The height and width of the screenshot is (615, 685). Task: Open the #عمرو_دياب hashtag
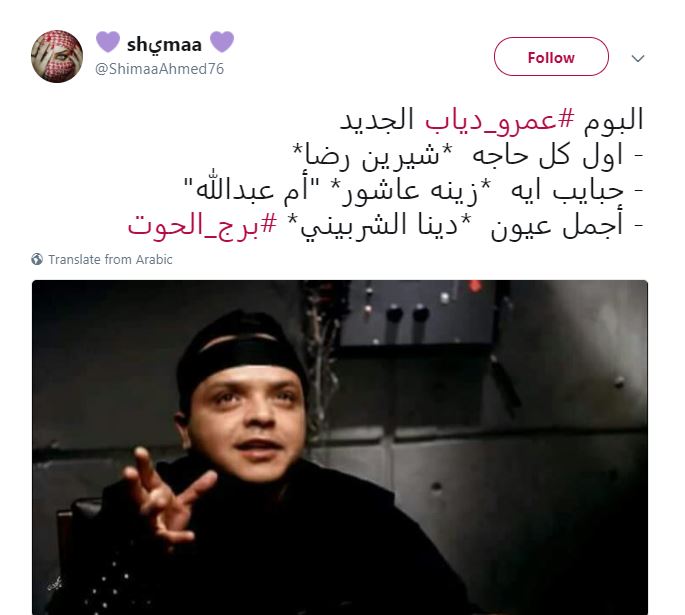(499, 120)
